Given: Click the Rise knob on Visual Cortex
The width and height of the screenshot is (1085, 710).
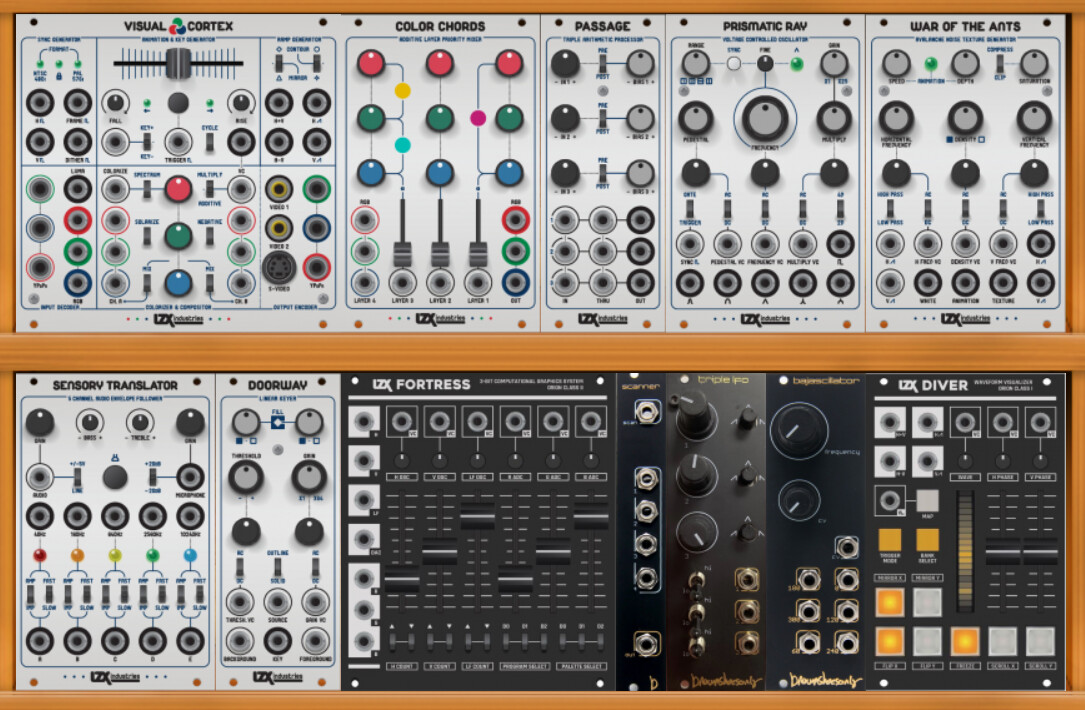Looking at the screenshot, I should click(x=241, y=102).
